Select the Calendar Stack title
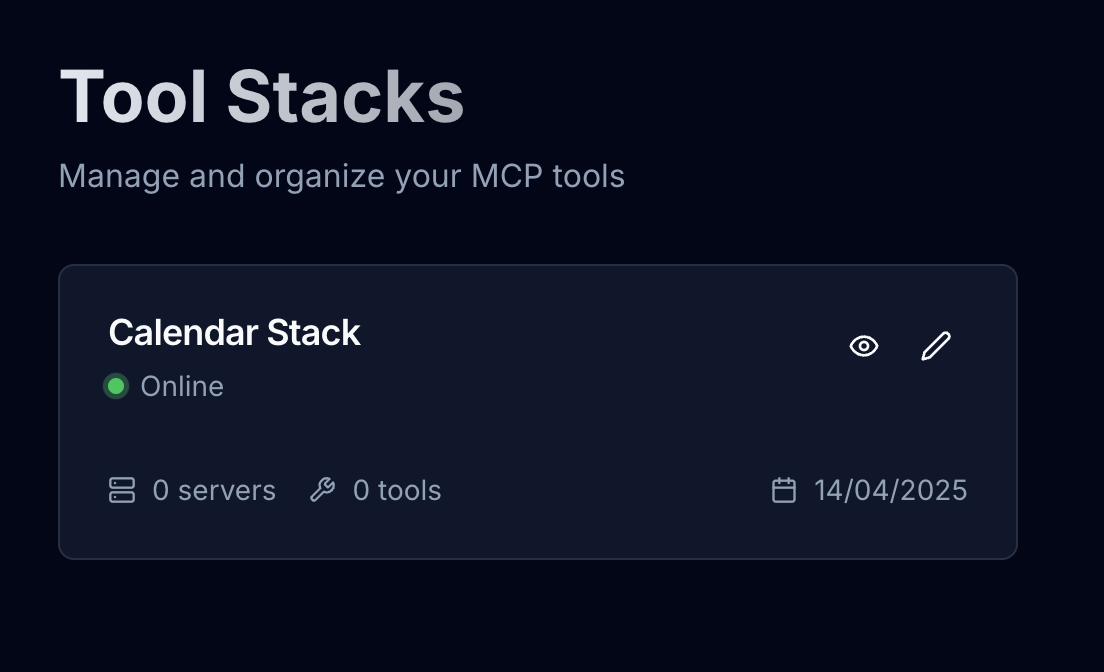Image resolution: width=1104 pixels, height=672 pixels. [234, 332]
